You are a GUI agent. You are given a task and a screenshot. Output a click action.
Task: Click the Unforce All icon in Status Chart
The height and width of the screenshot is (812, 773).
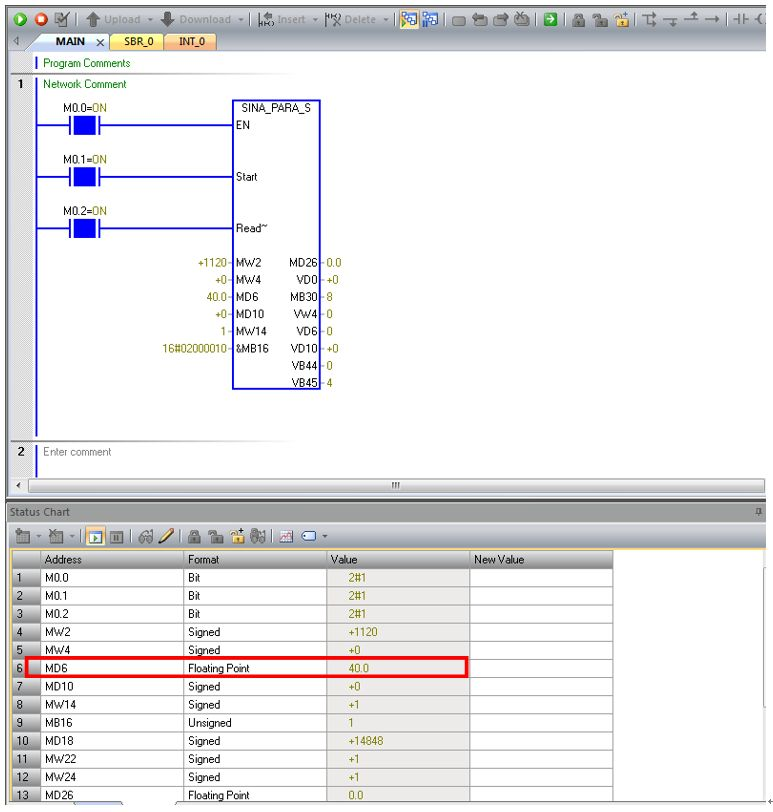237,536
